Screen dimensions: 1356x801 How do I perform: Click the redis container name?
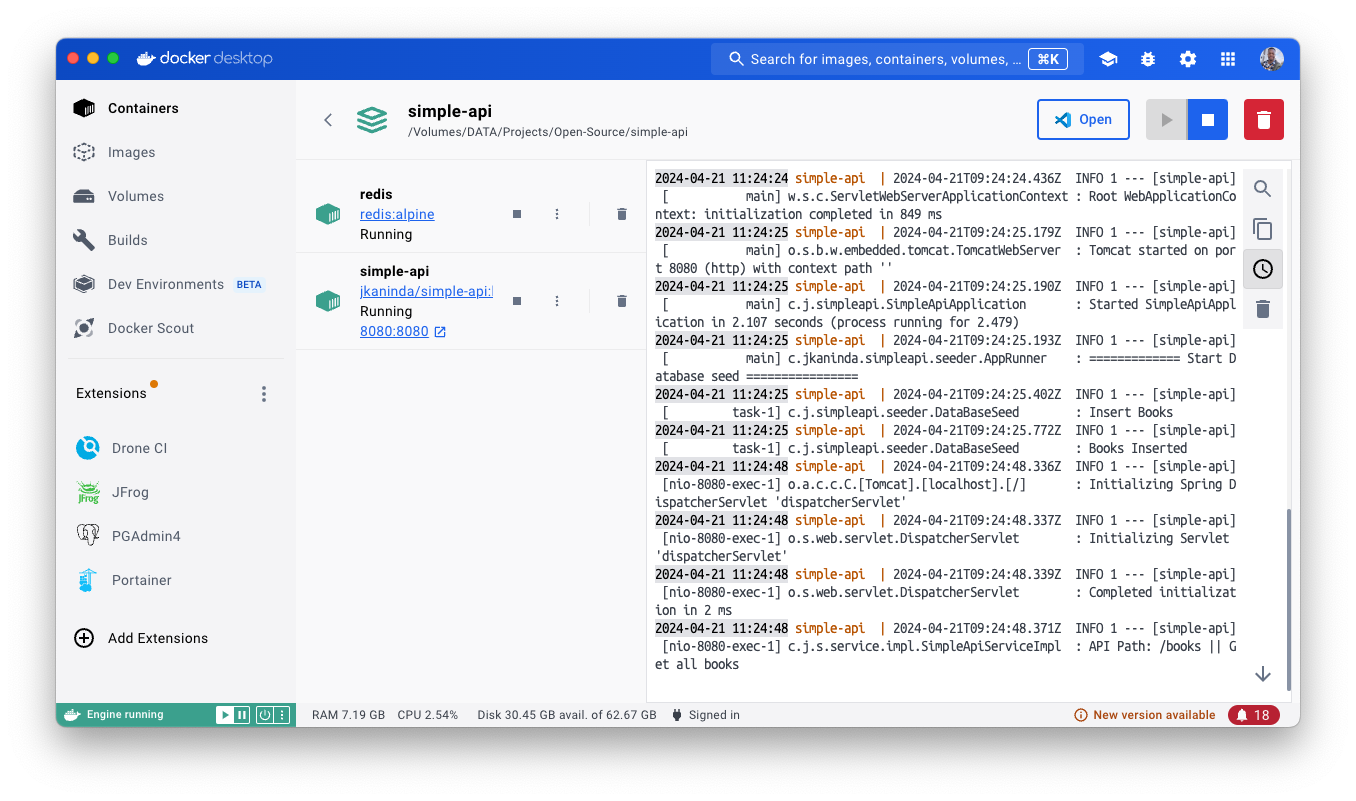tap(376, 194)
